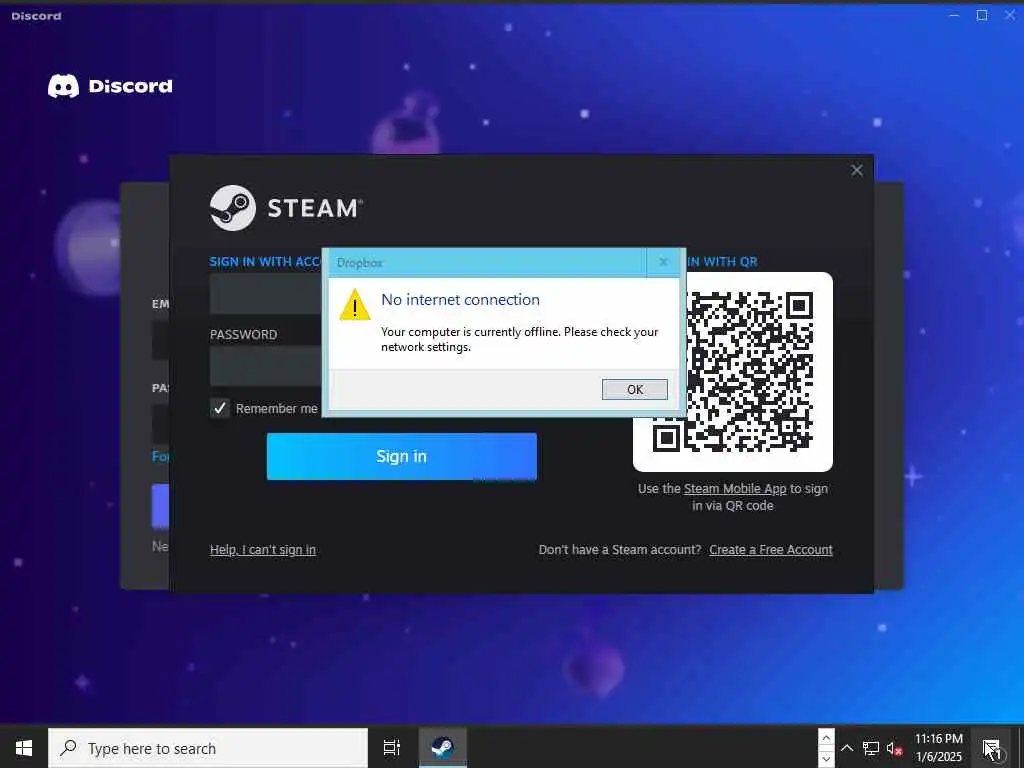
Task: Click the muted volume tray icon
Action: click(894, 748)
